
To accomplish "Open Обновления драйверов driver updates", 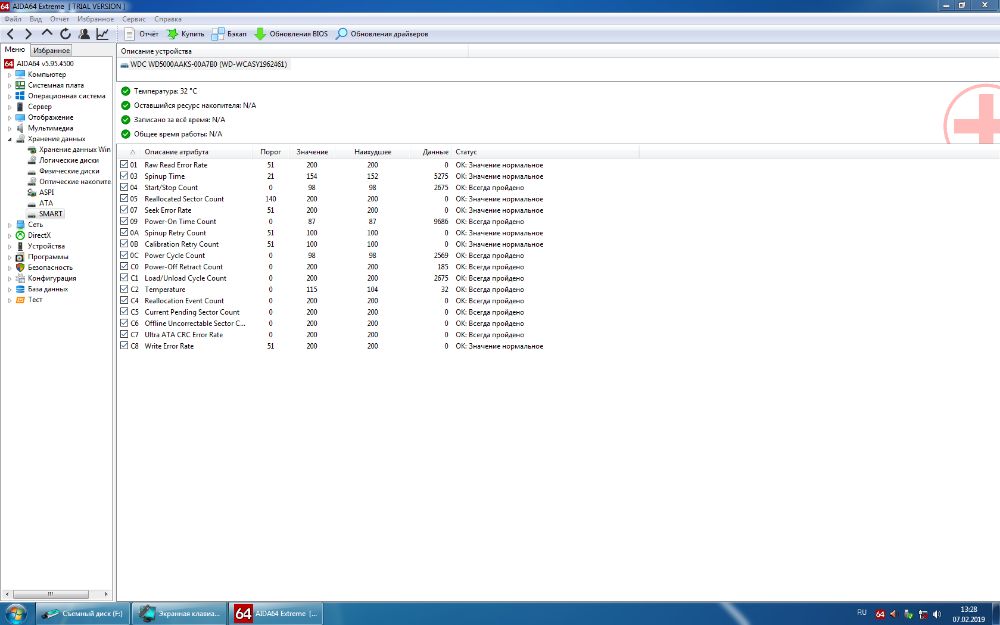I will (x=382, y=34).
